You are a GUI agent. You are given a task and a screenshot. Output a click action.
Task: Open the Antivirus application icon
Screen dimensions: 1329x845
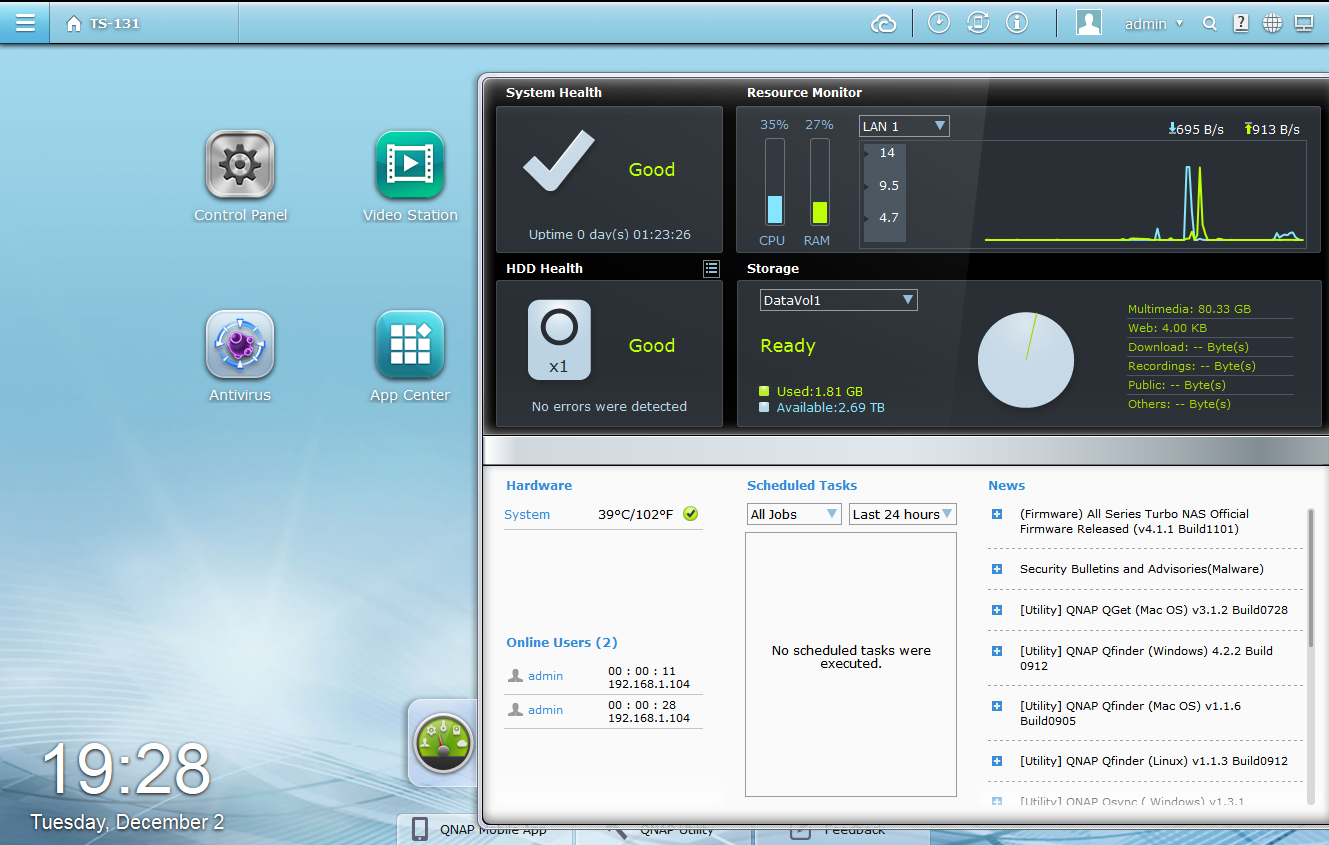point(240,345)
